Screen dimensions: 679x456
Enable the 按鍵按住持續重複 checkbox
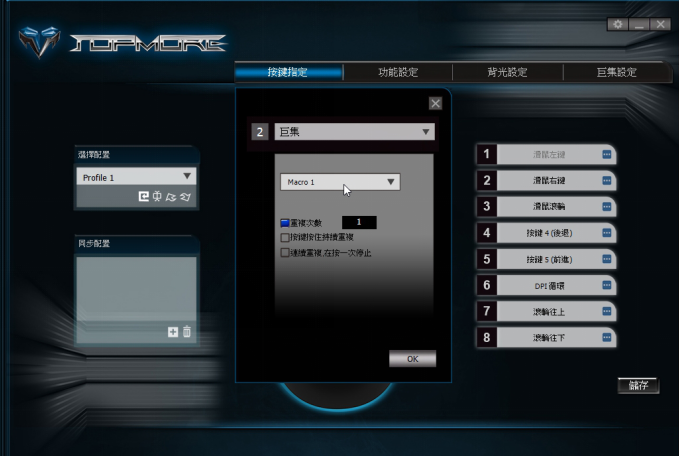285,238
